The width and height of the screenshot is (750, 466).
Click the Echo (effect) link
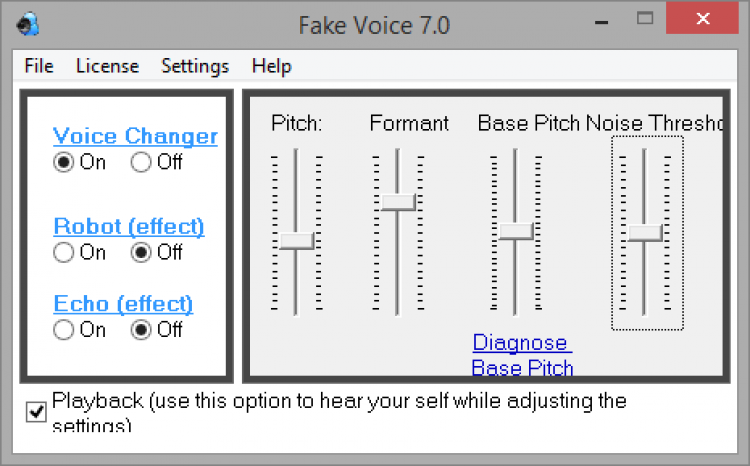(x=123, y=303)
